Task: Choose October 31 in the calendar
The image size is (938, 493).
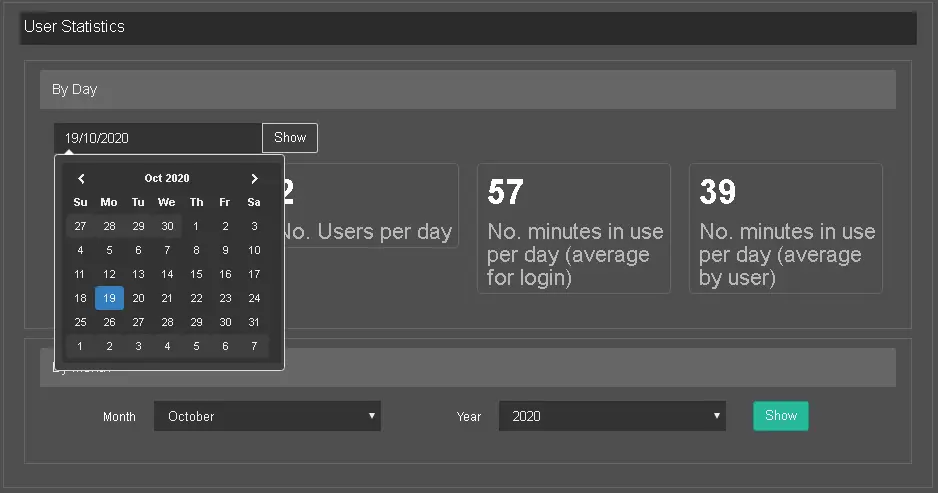Action: pos(254,322)
